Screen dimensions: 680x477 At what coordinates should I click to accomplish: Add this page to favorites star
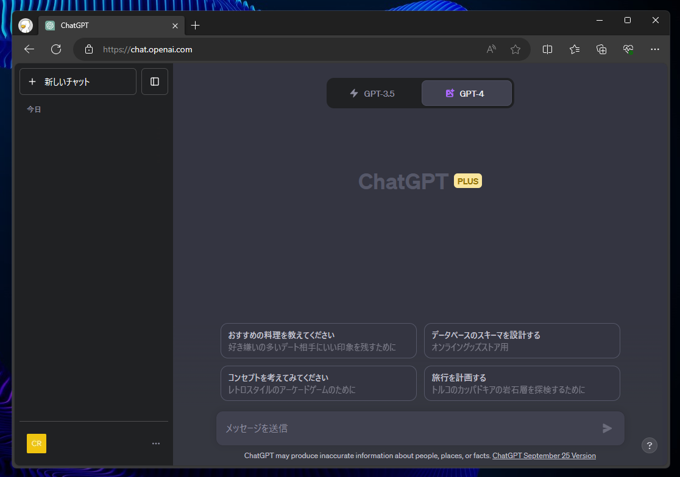(515, 49)
